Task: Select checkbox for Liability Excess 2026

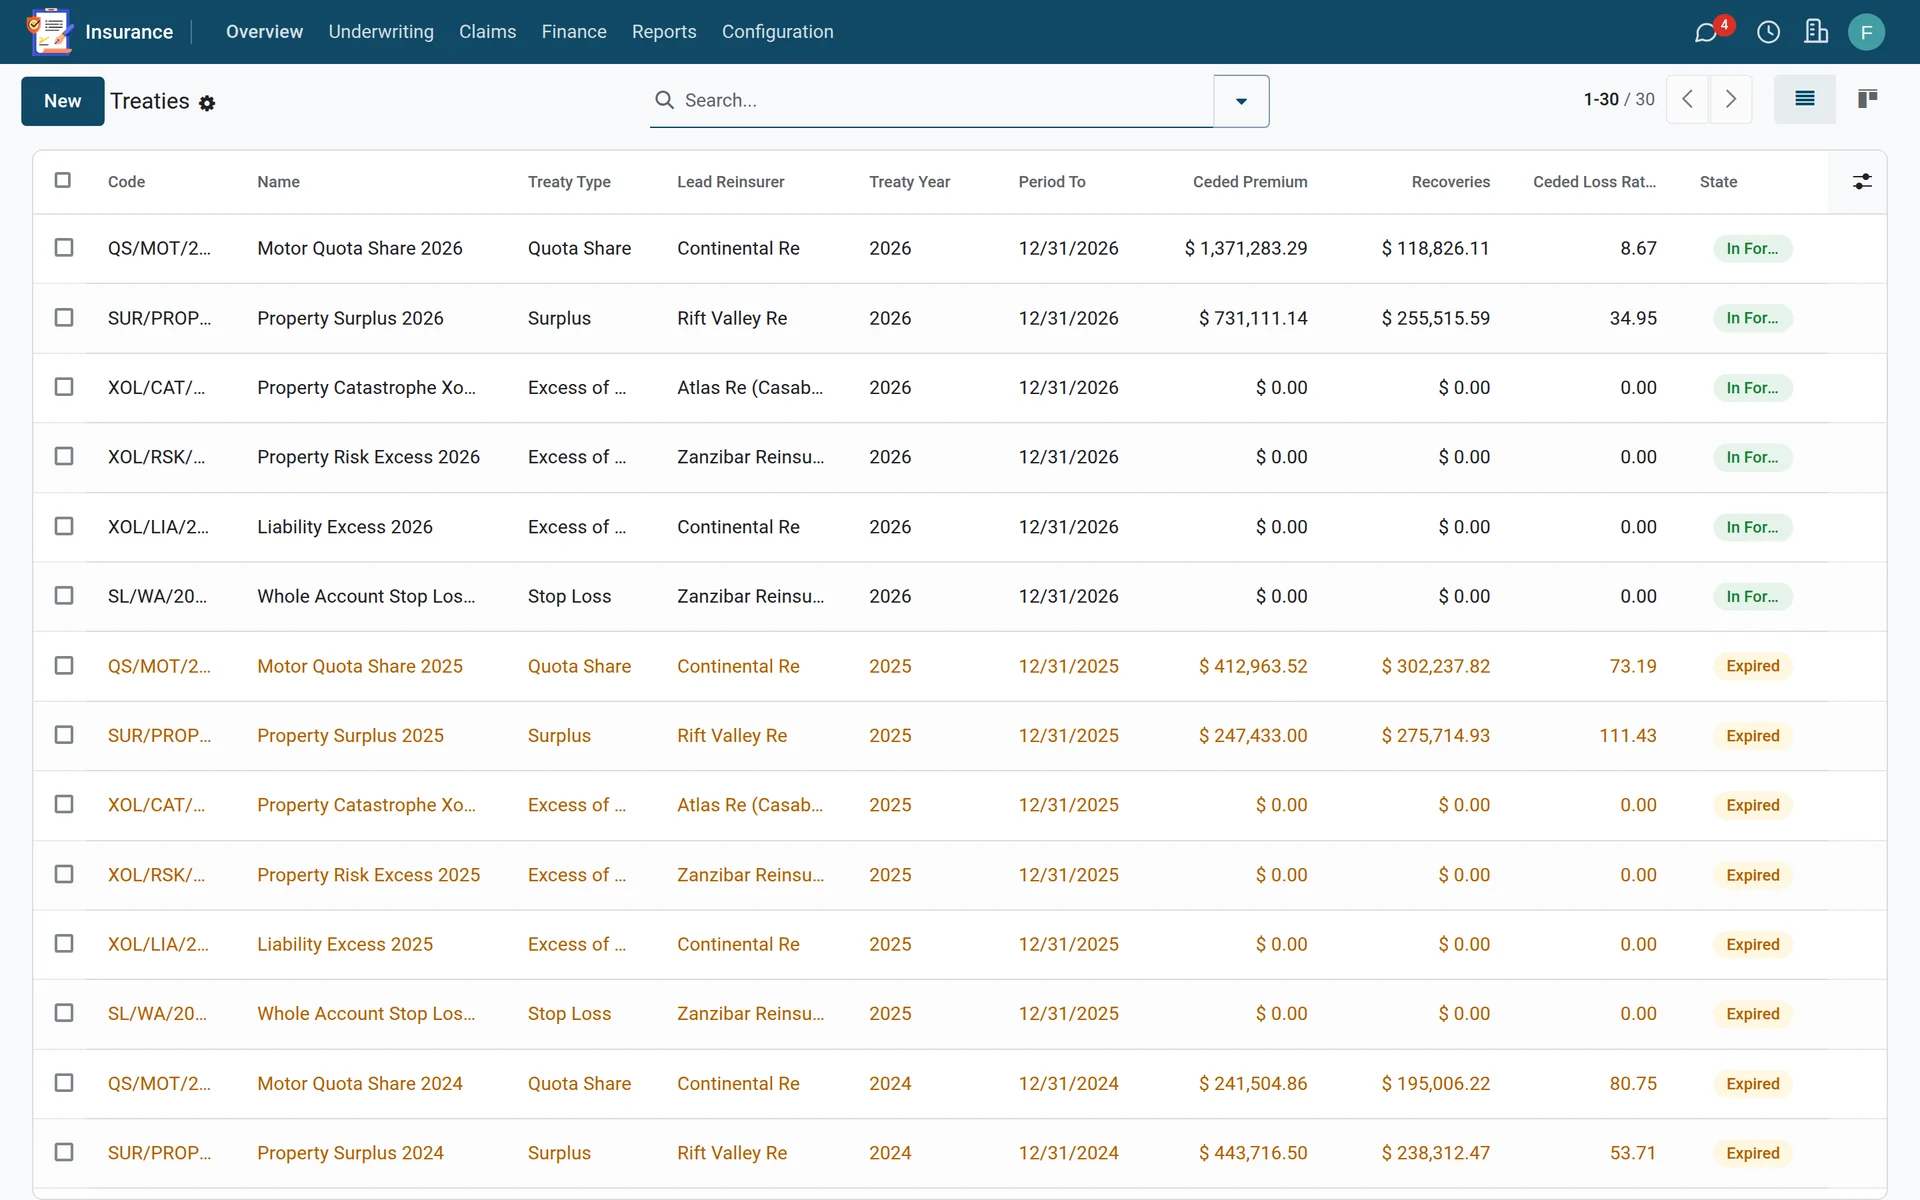Action: [64, 526]
